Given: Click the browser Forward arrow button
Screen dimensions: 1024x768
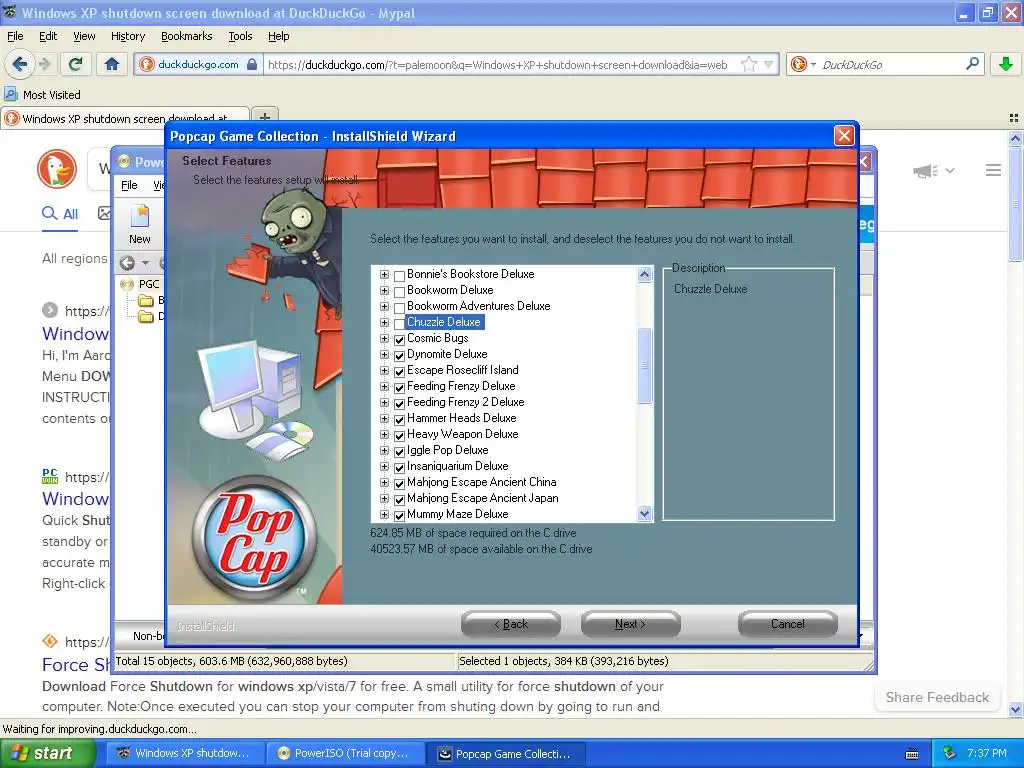Looking at the screenshot, I should point(44,64).
